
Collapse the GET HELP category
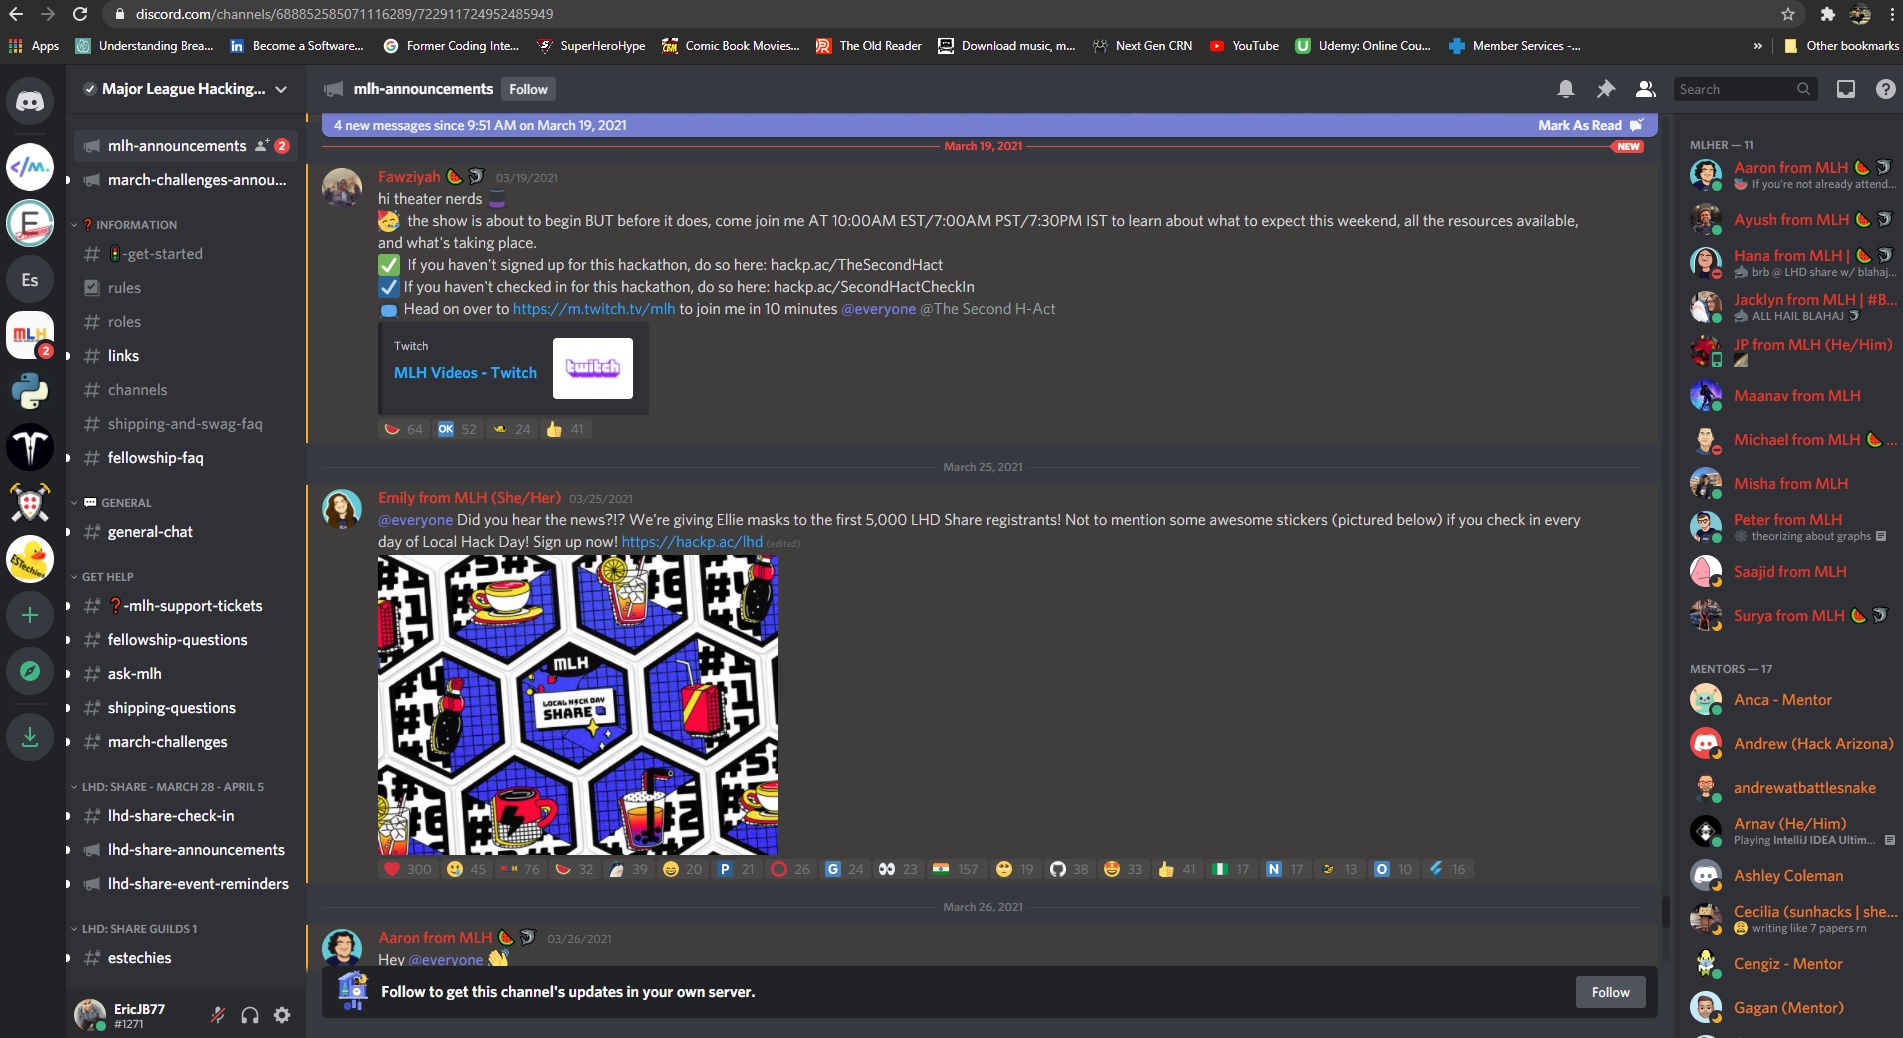coord(107,577)
